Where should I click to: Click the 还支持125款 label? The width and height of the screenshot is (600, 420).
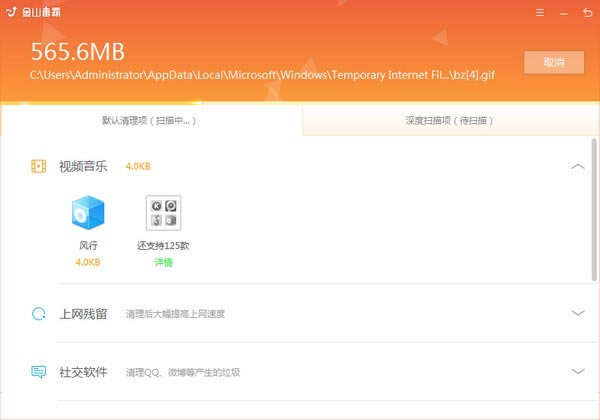(x=163, y=246)
